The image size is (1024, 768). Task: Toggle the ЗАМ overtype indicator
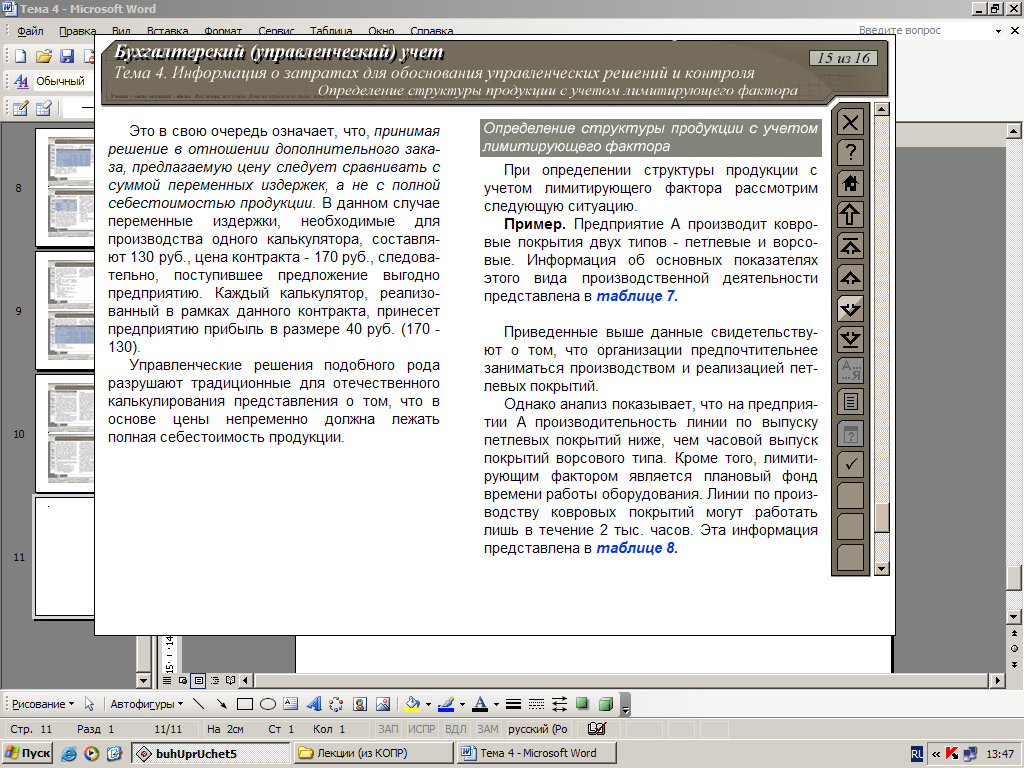pyautogui.click(x=488, y=729)
